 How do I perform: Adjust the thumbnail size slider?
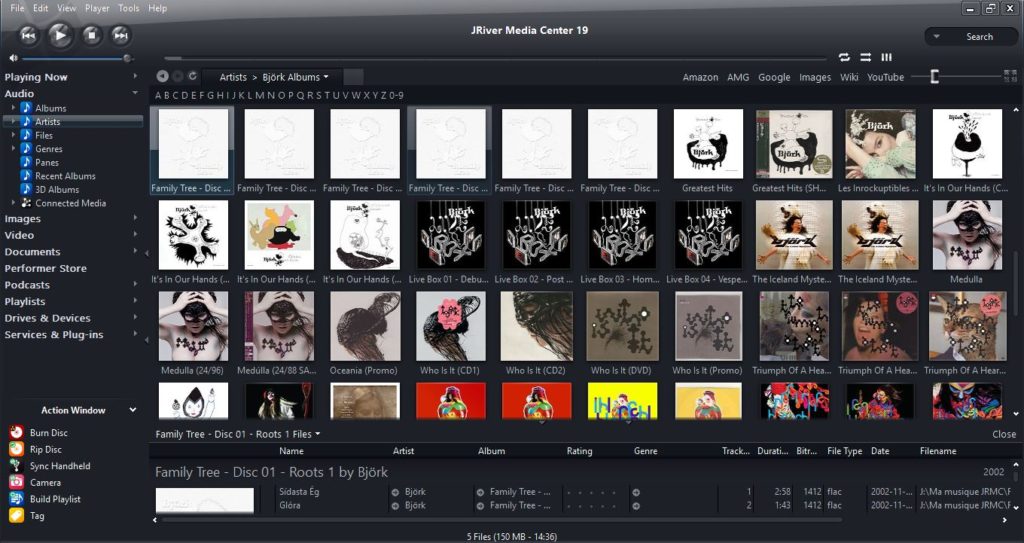click(x=956, y=76)
